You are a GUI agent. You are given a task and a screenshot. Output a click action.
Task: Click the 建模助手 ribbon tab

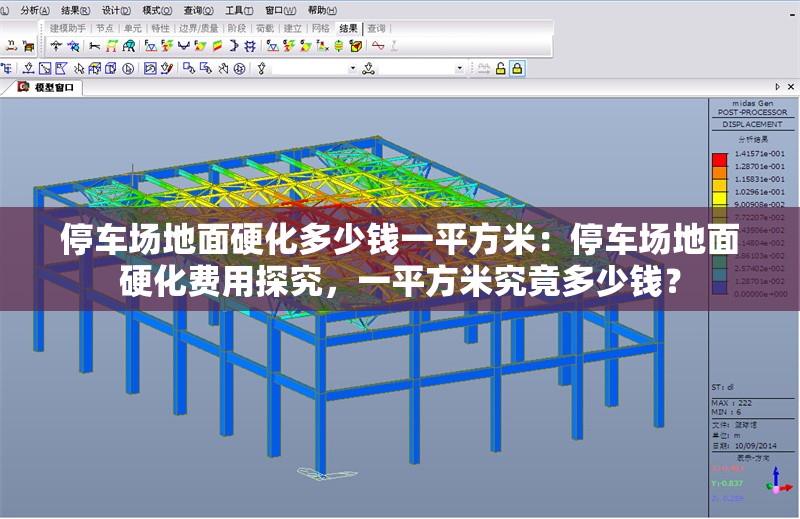point(69,28)
